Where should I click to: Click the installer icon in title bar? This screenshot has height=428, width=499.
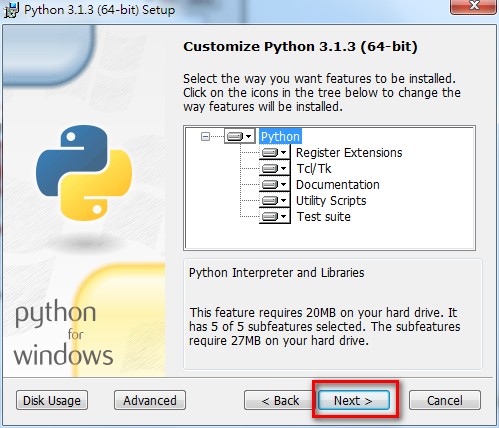(11, 10)
